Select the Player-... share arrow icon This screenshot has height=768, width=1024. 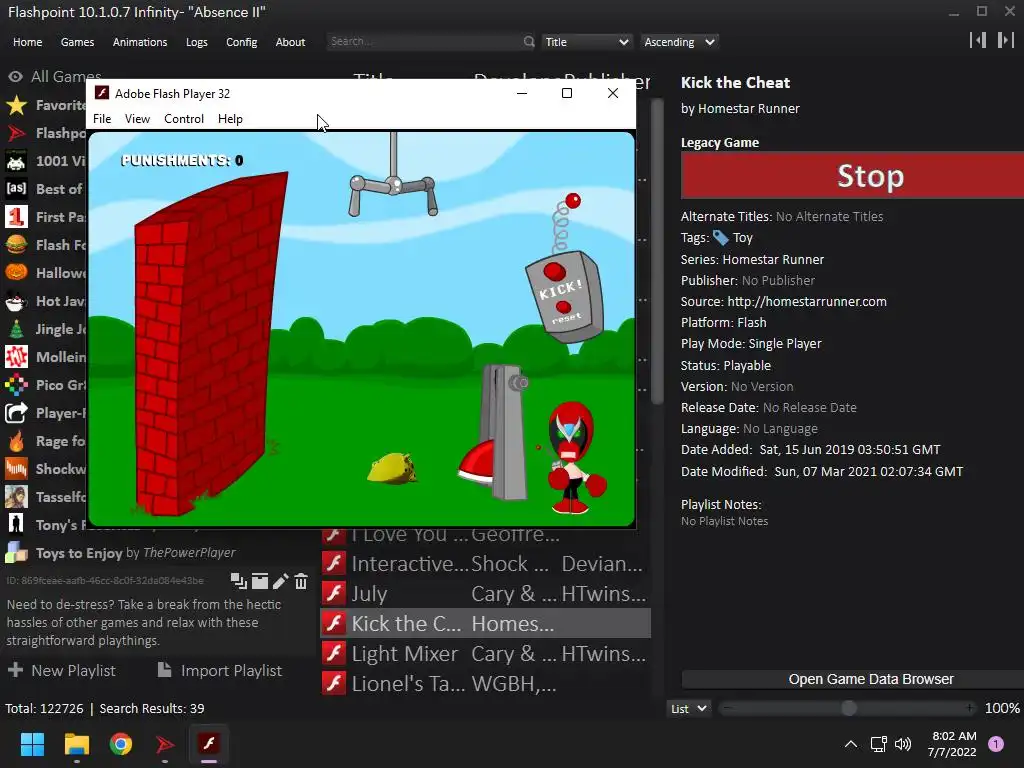click(16, 413)
